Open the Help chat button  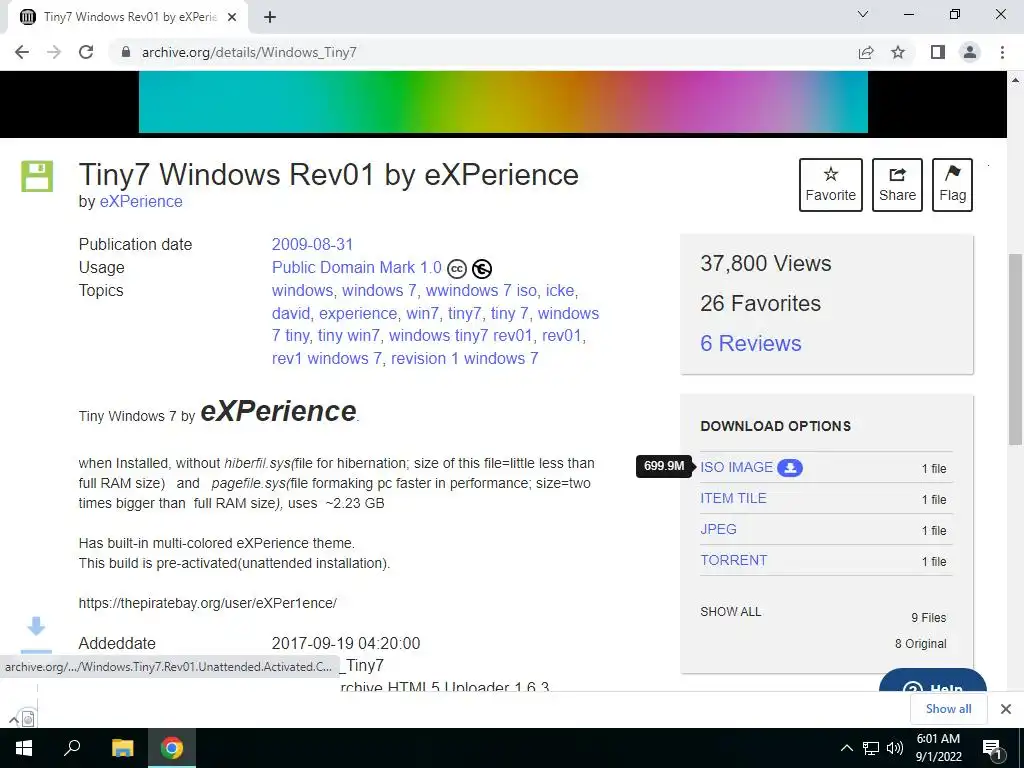[933, 682]
